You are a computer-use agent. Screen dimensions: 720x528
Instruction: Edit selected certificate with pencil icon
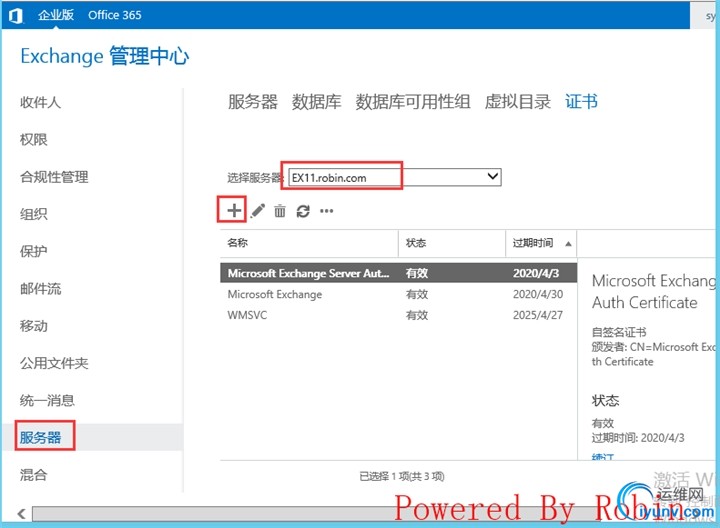click(258, 211)
